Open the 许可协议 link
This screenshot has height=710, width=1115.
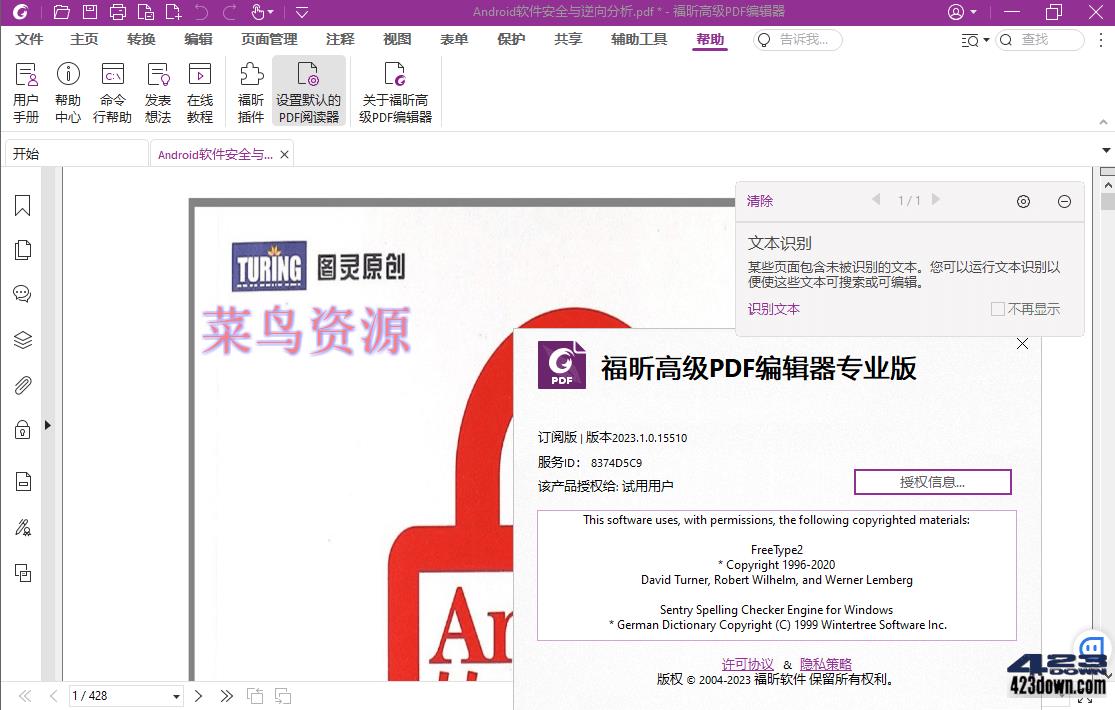tap(747, 663)
